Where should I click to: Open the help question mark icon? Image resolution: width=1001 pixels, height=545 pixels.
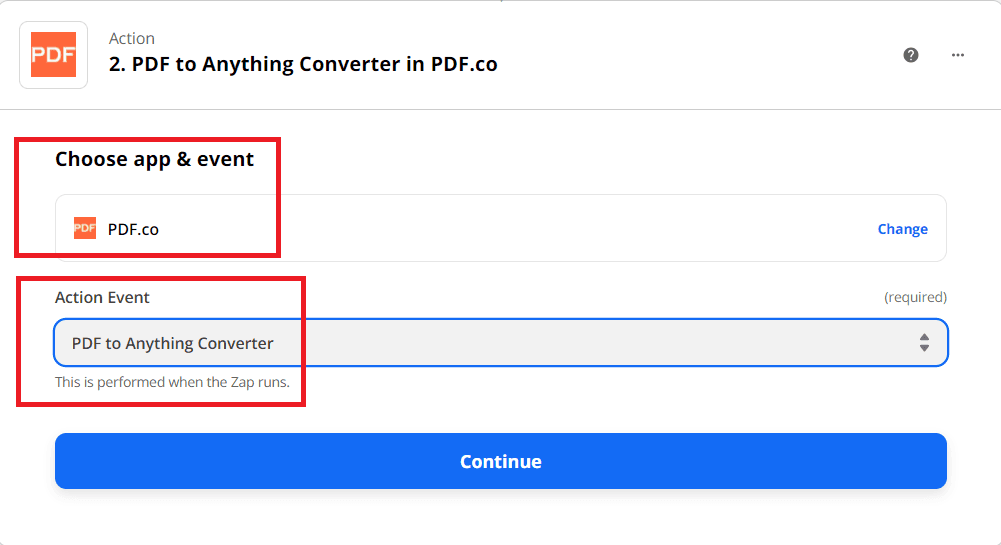(911, 55)
